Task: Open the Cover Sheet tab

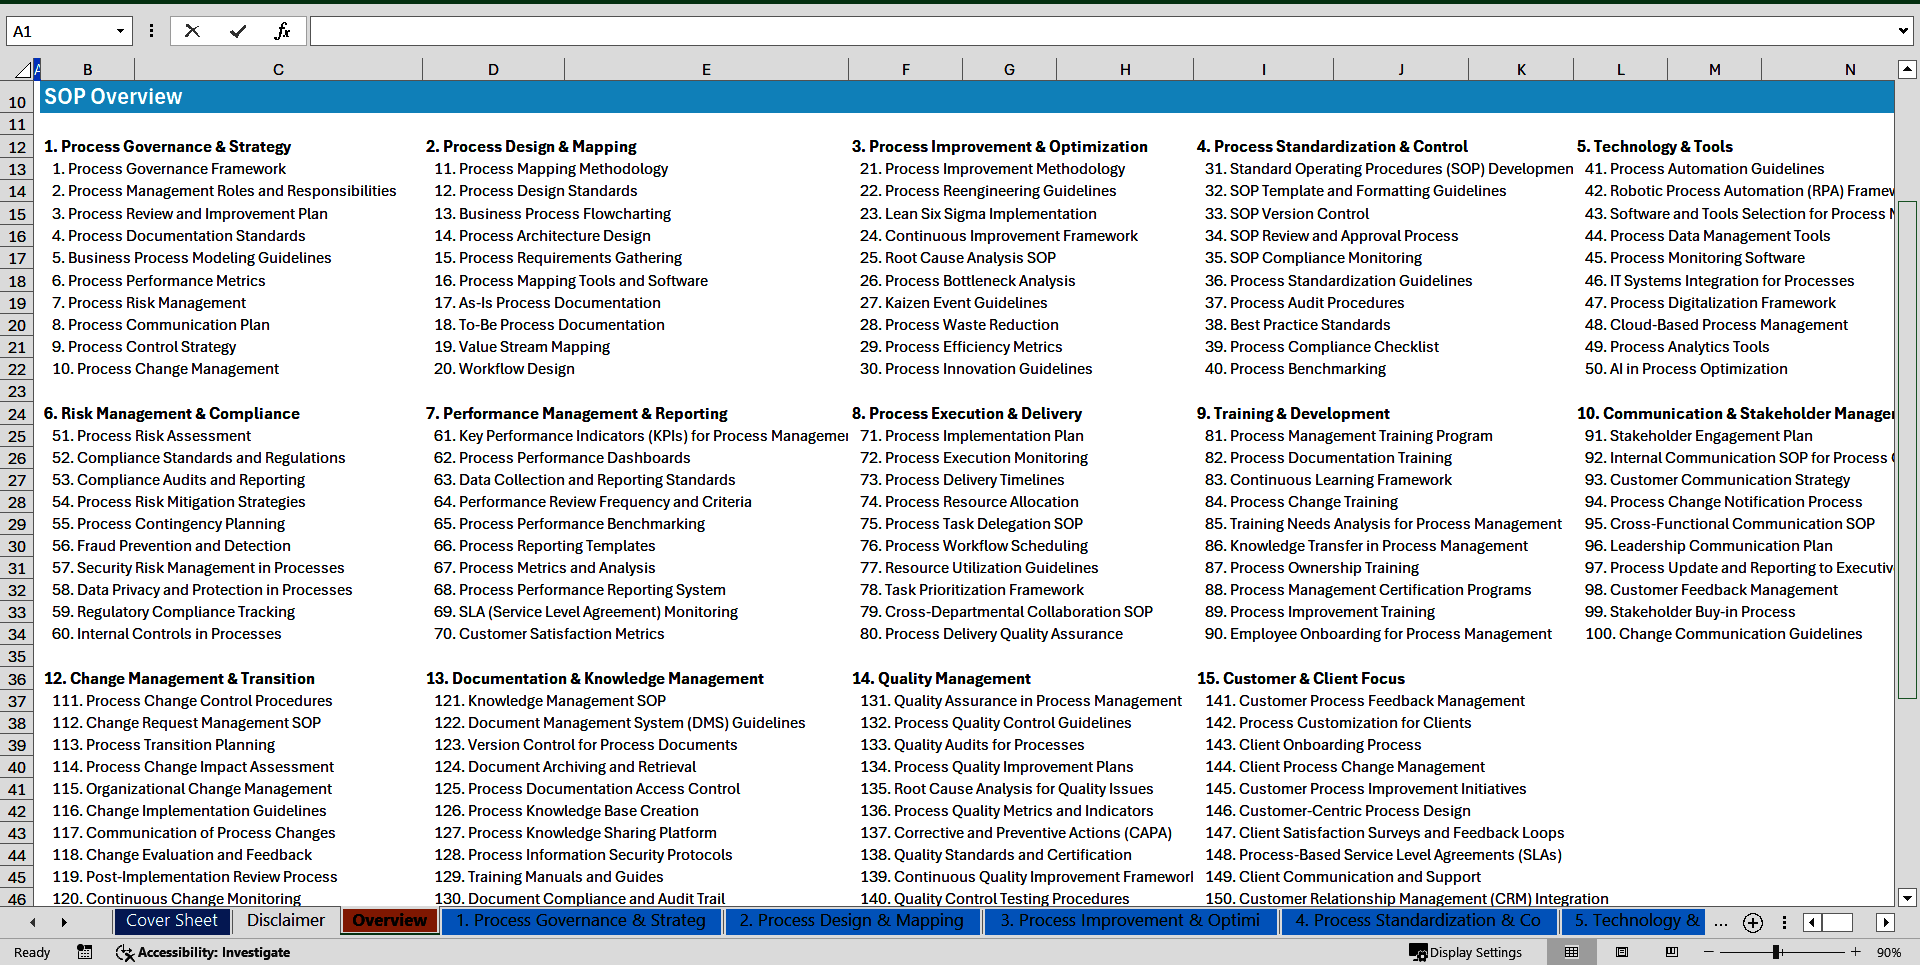Action: point(171,921)
